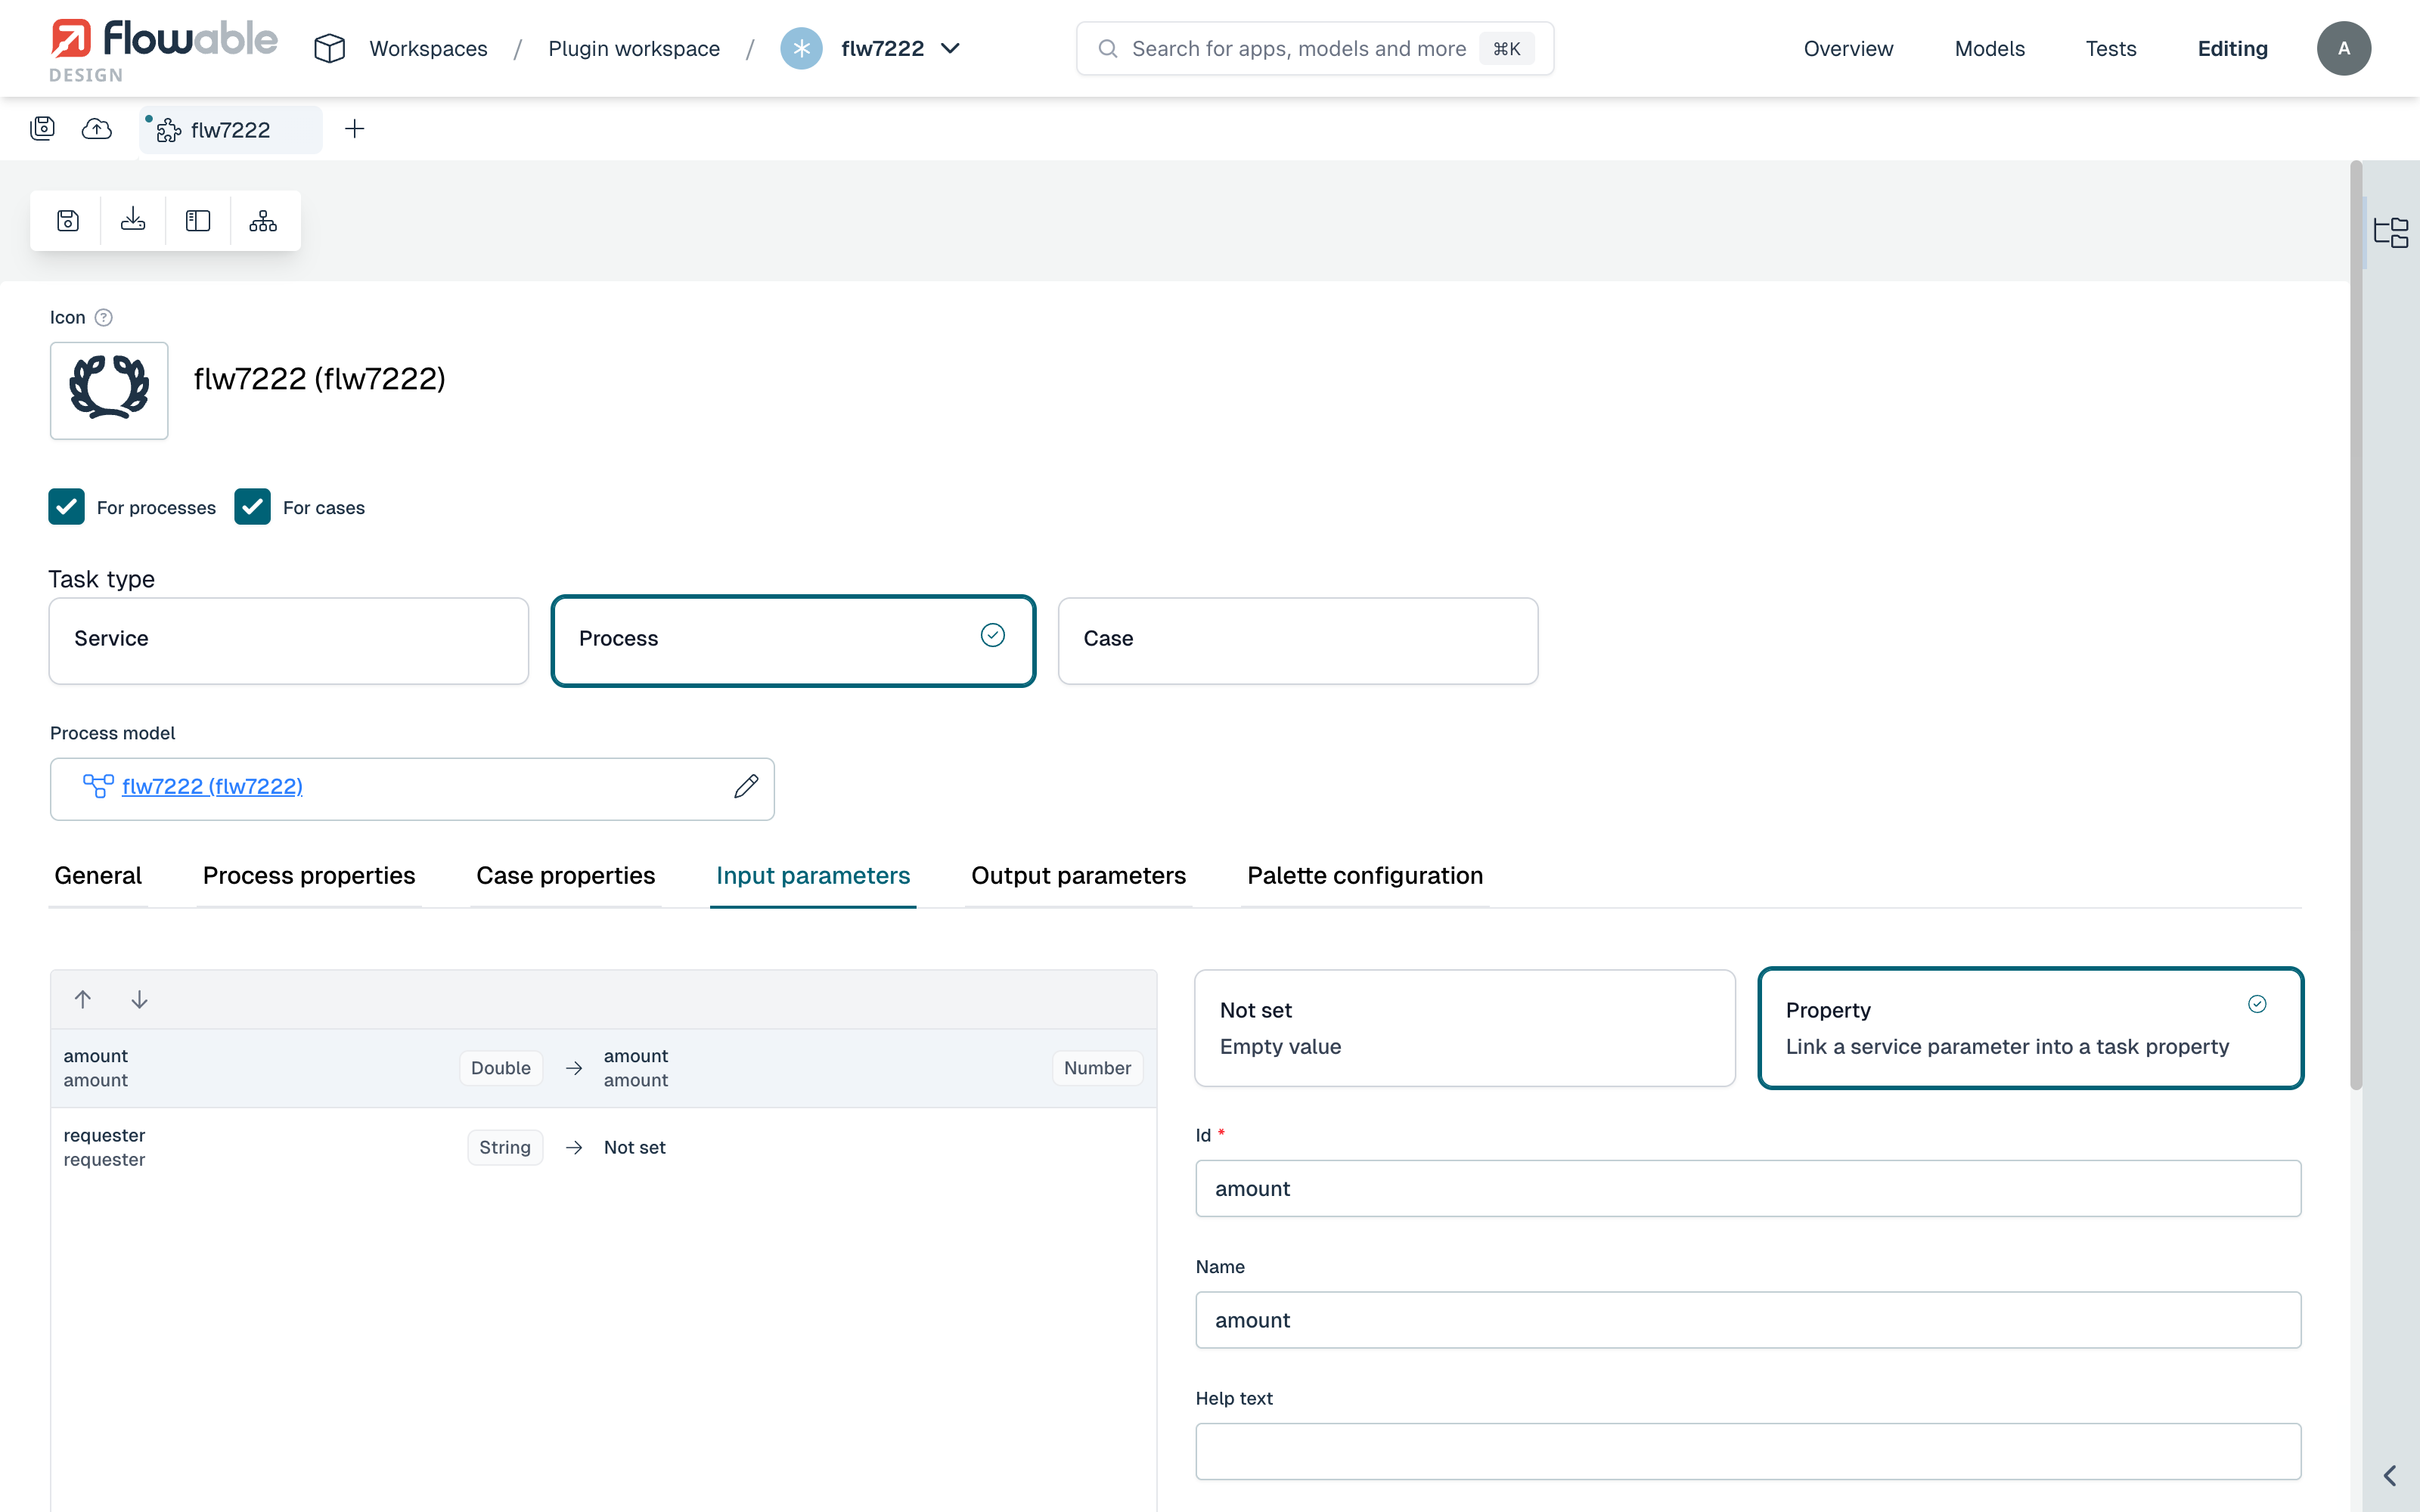Select the Case task type
2420x1512 pixels.
1298,641
